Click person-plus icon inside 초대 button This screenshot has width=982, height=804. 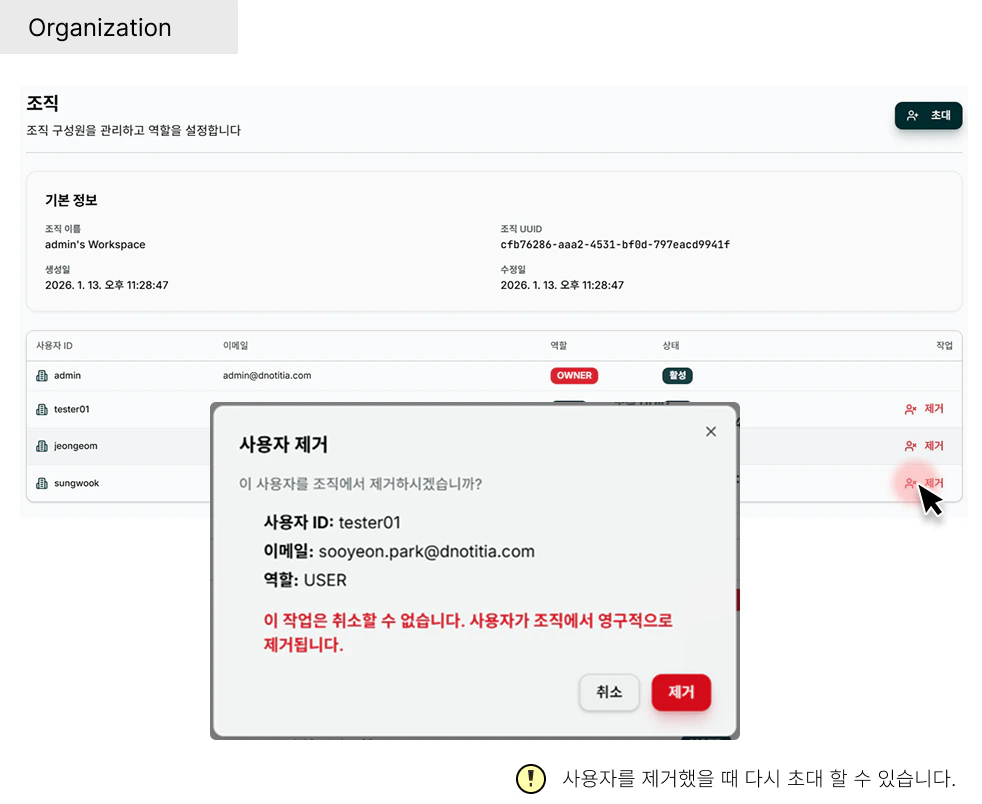(x=910, y=115)
